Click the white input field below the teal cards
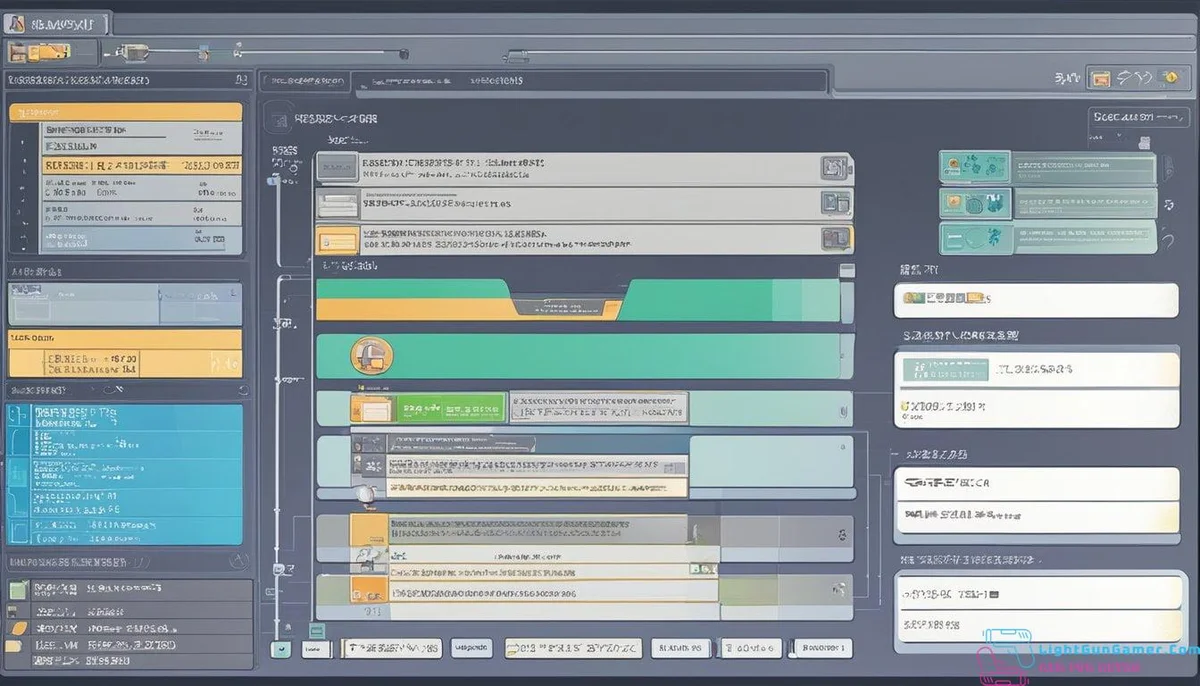The width and height of the screenshot is (1200, 686). 1035,299
